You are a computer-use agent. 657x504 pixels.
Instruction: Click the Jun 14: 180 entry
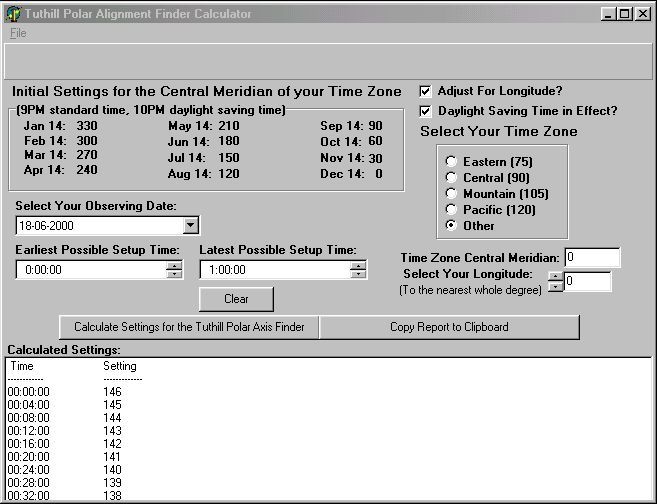click(x=204, y=141)
